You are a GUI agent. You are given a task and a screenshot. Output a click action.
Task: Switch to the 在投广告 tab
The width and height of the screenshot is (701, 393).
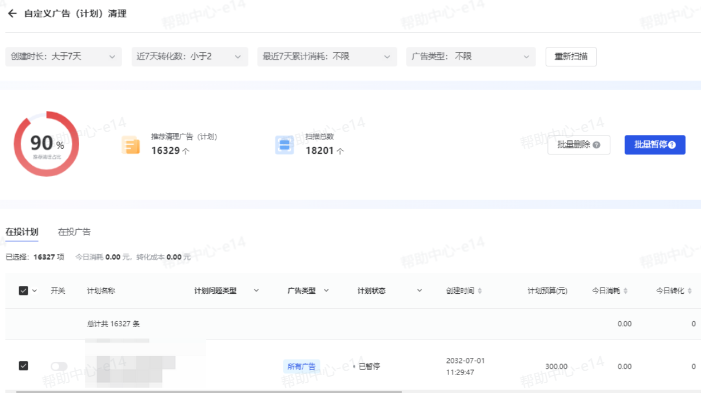74,232
